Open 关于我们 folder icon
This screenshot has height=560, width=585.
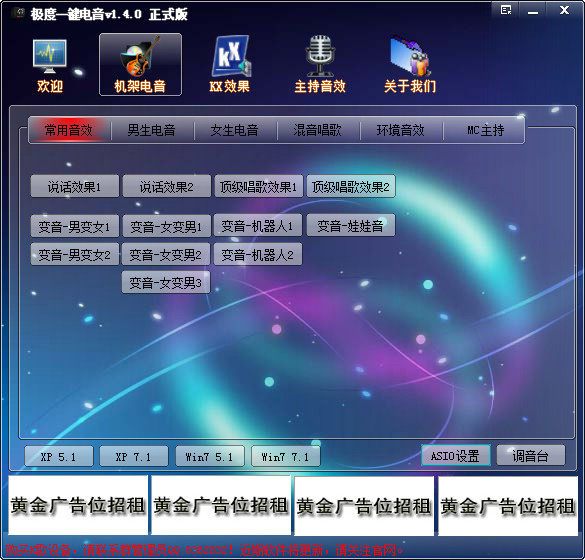[x=410, y=65]
